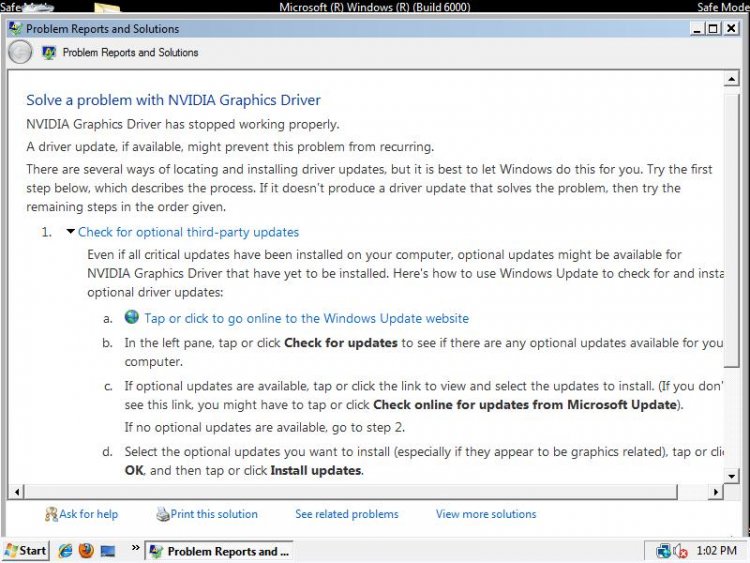Open See related problems link
Image resolution: width=750 pixels, height=563 pixels.
(x=347, y=514)
